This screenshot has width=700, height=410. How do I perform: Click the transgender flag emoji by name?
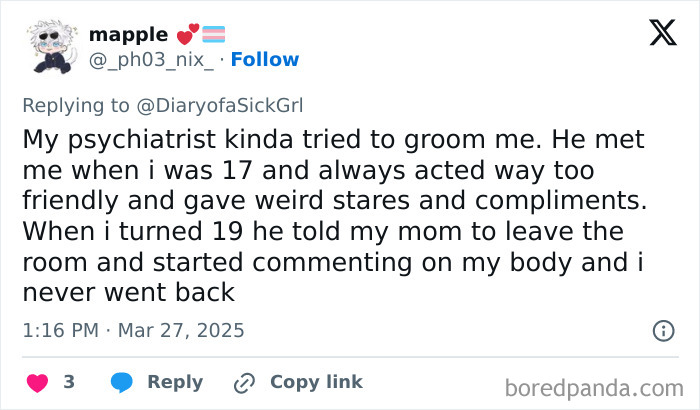[x=215, y=36]
